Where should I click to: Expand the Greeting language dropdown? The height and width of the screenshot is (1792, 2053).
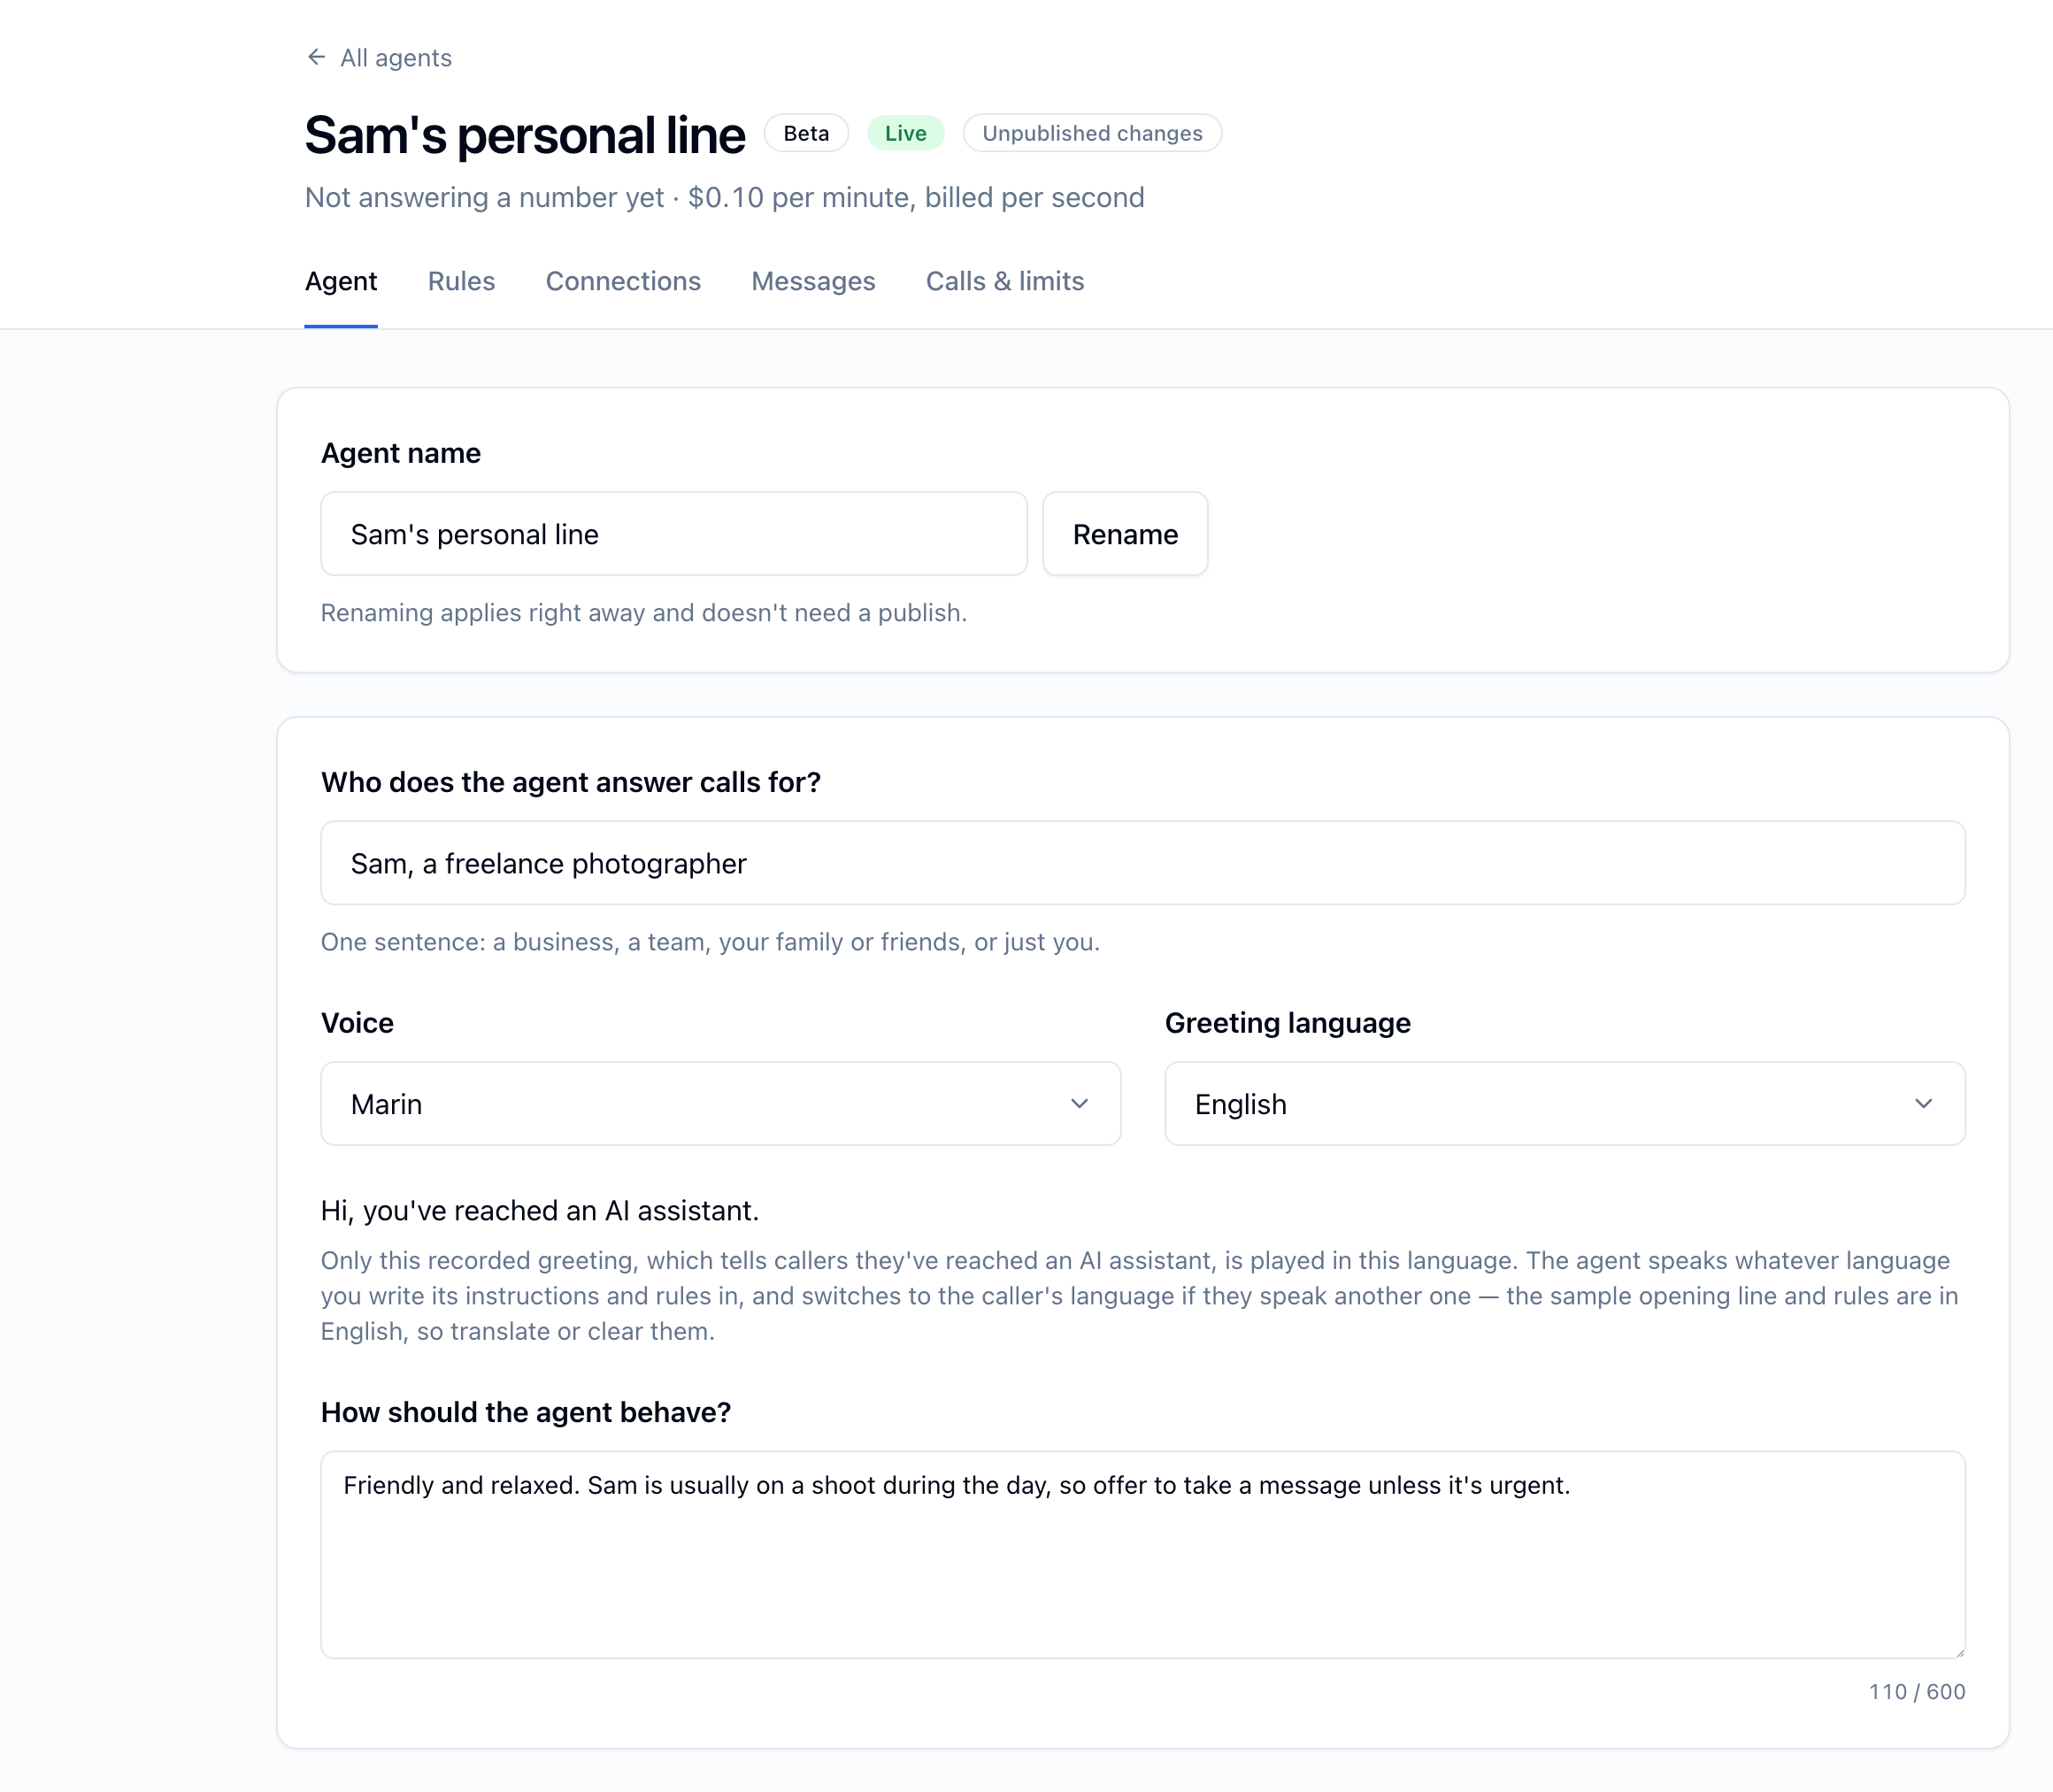tap(1565, 1104)
